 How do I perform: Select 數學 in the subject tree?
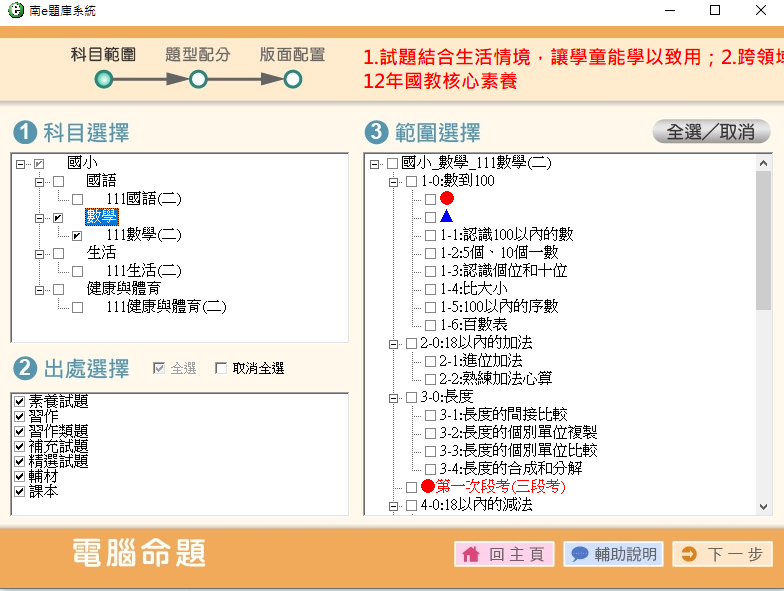tap(100, 217)
